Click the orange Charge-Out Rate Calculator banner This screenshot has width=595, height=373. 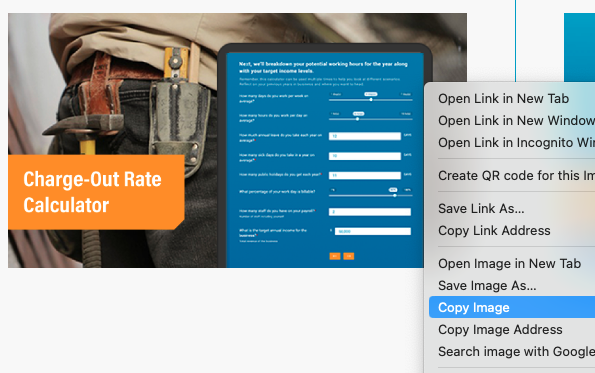point(96,192)
